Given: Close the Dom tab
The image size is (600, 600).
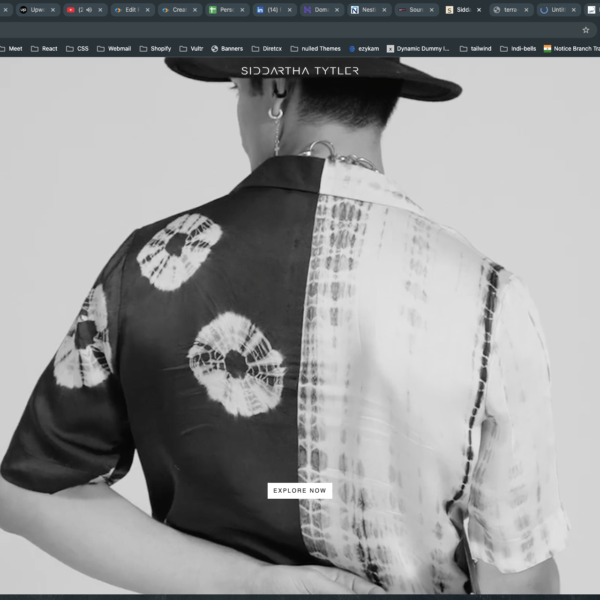Looking at the screenshot, I should [337, 10].
